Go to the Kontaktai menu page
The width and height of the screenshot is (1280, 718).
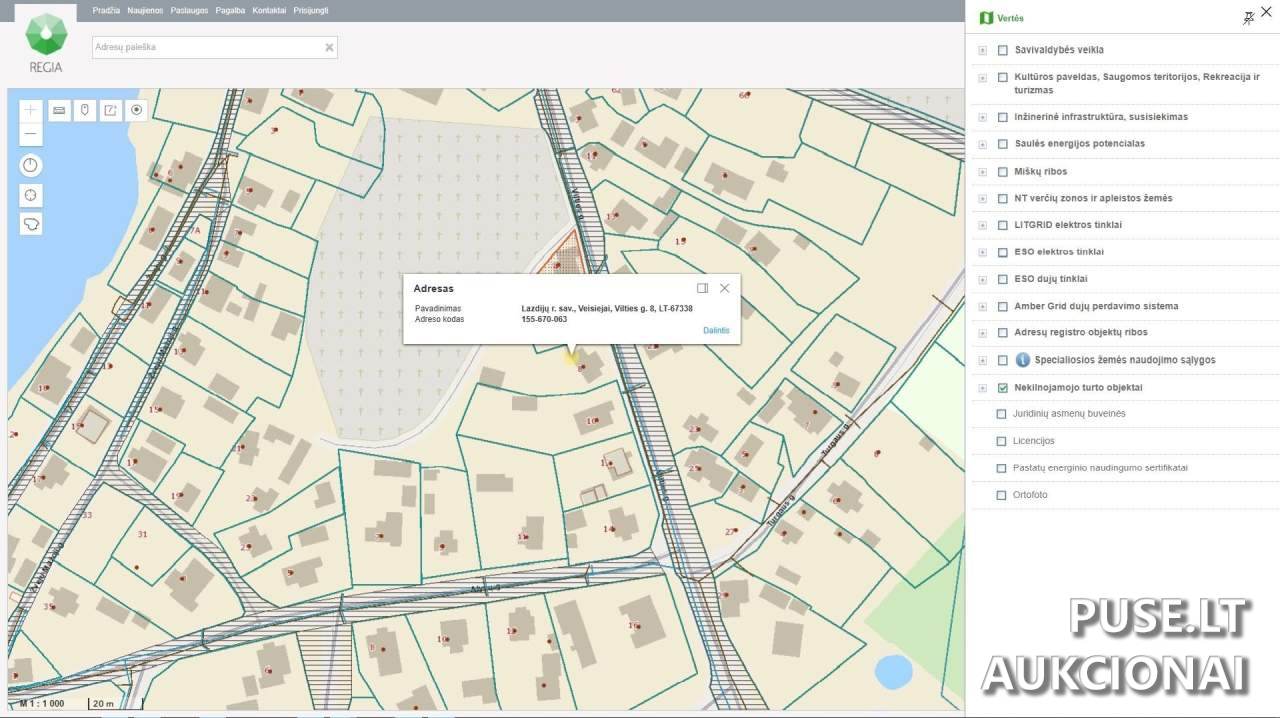[x=269, y=10]
